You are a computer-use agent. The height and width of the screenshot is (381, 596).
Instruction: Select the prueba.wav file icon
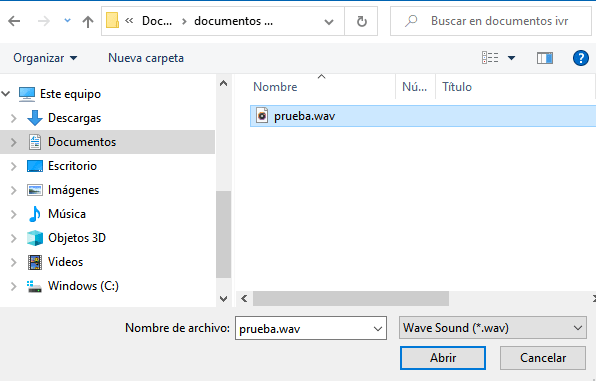(x=262, y=116)
